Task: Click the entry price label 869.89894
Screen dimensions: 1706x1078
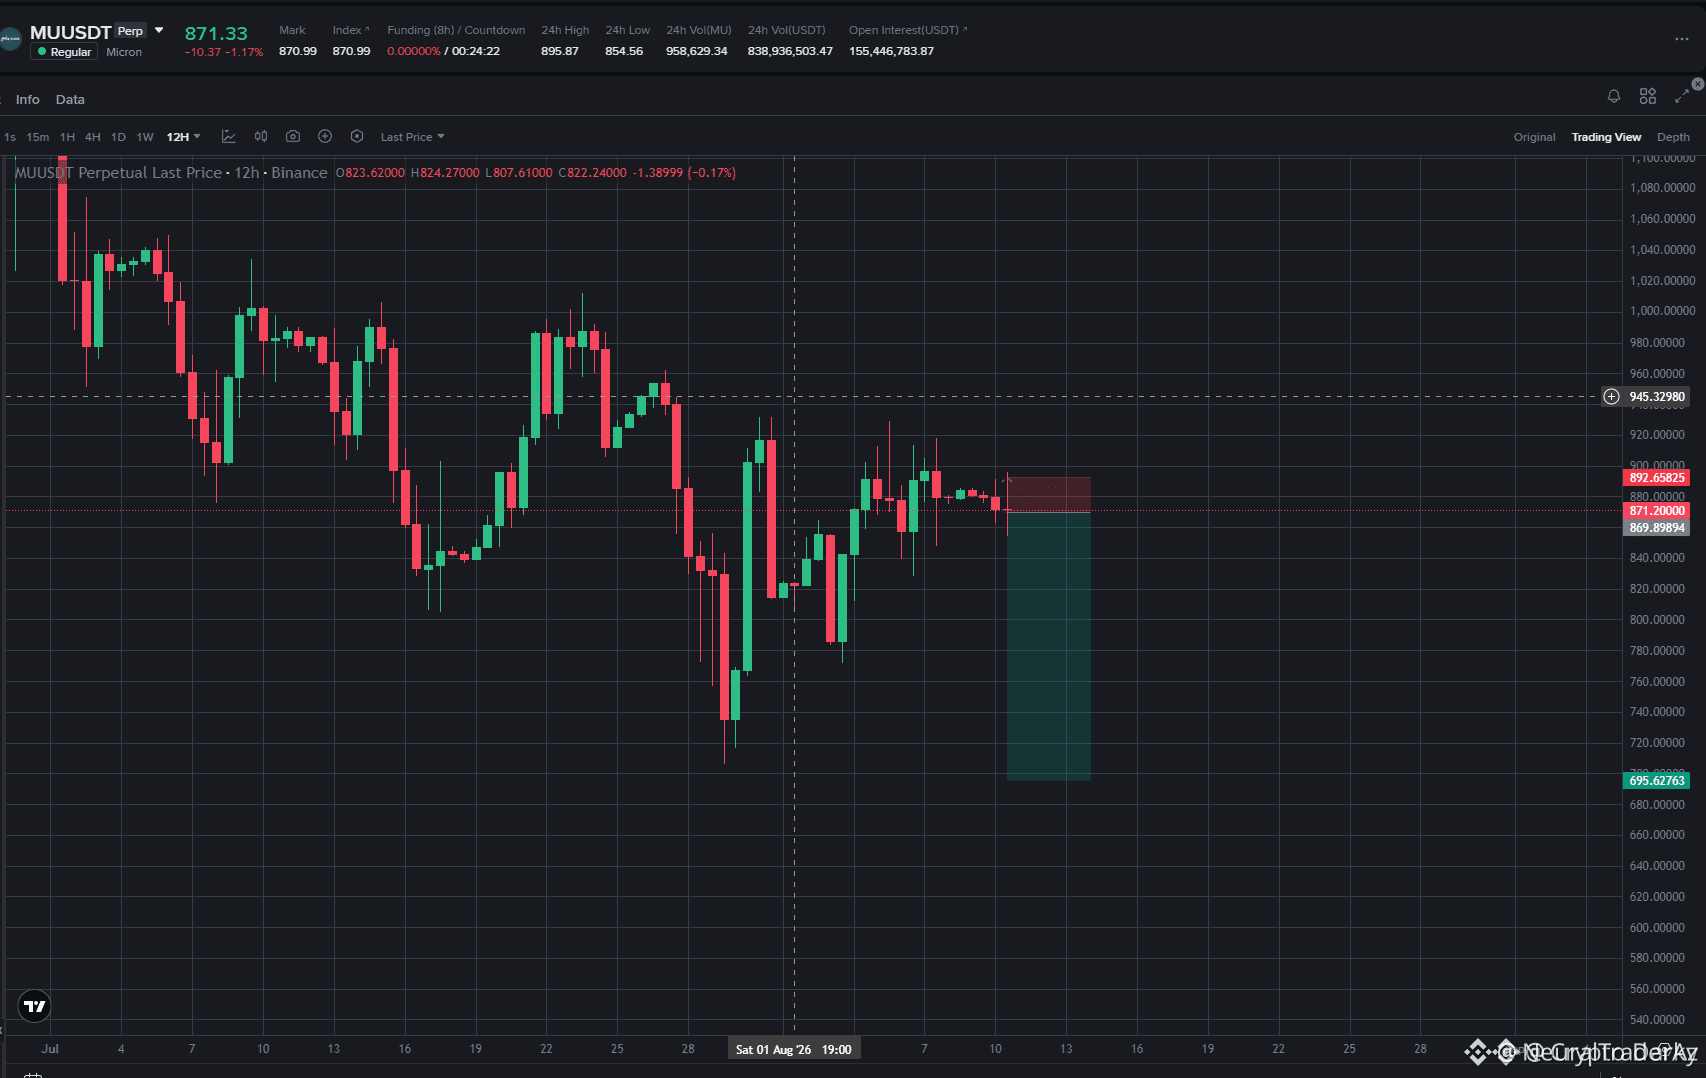Action: click(1657, 528)
